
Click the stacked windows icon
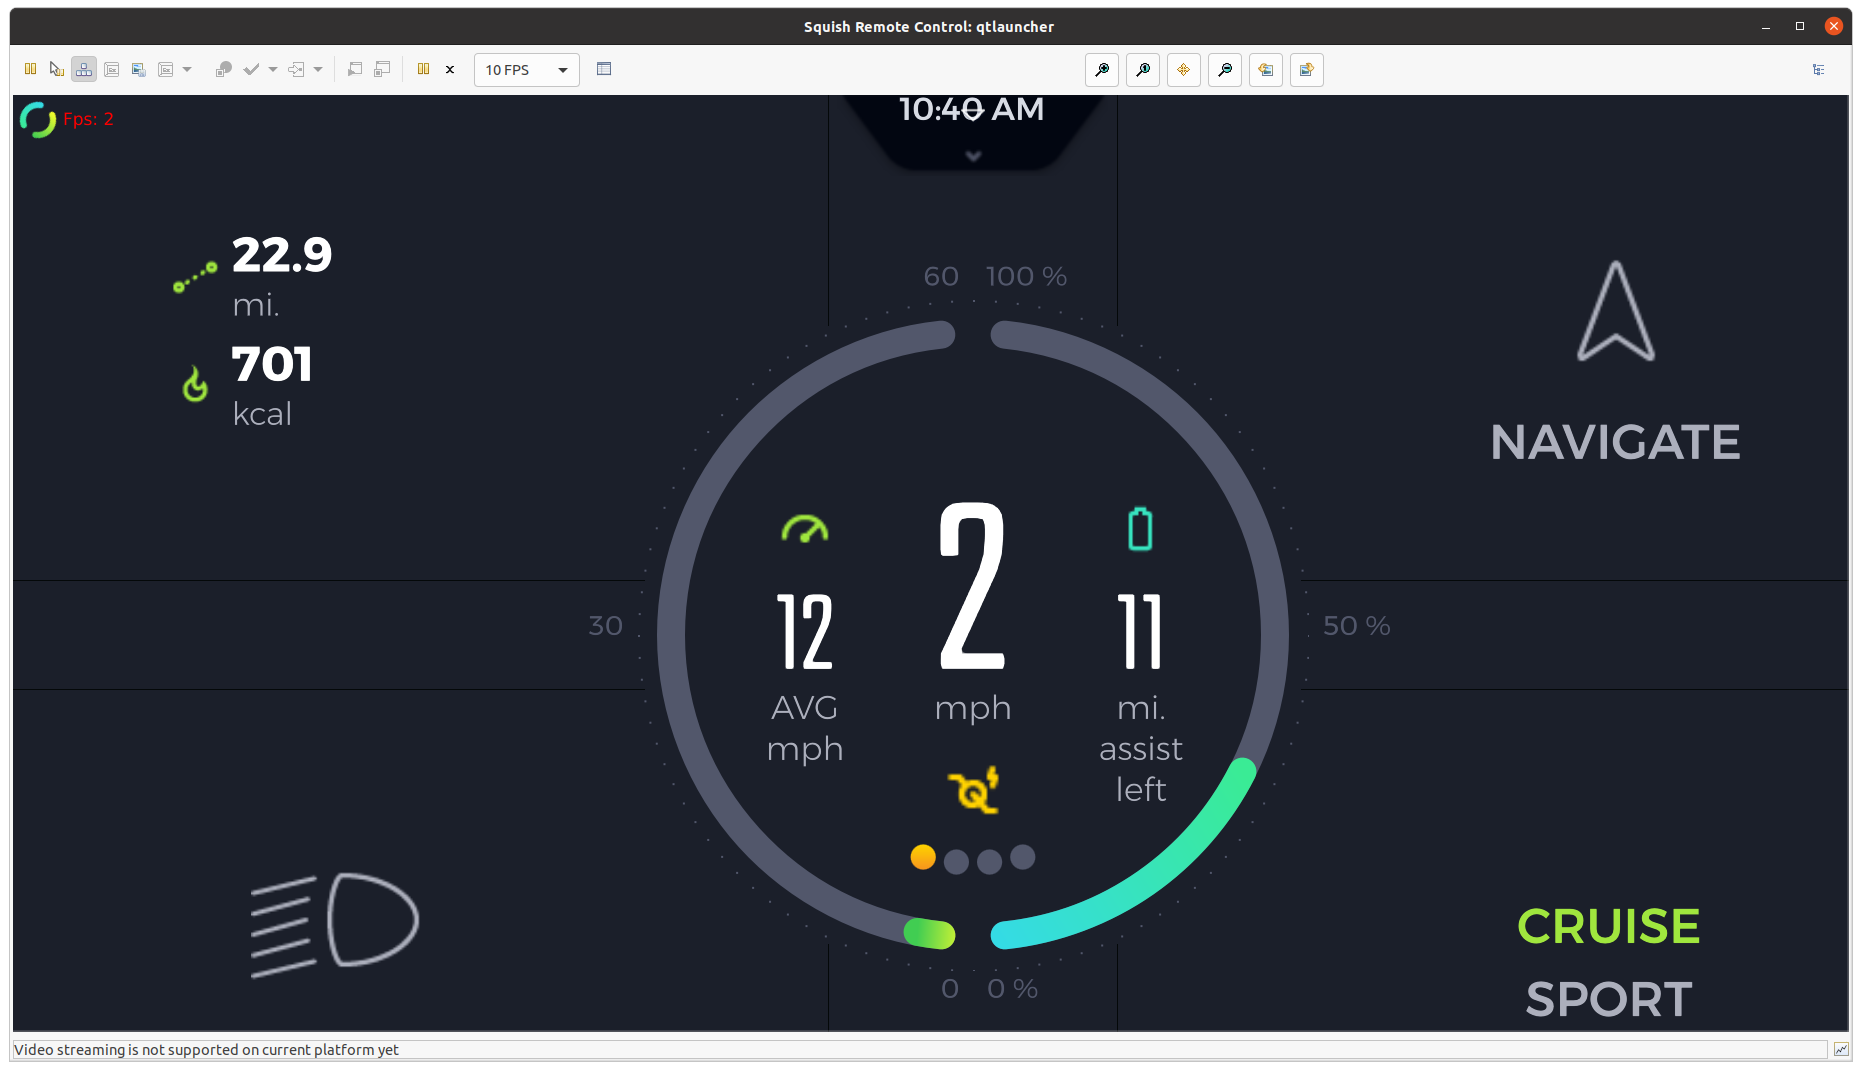coord(382,69)
